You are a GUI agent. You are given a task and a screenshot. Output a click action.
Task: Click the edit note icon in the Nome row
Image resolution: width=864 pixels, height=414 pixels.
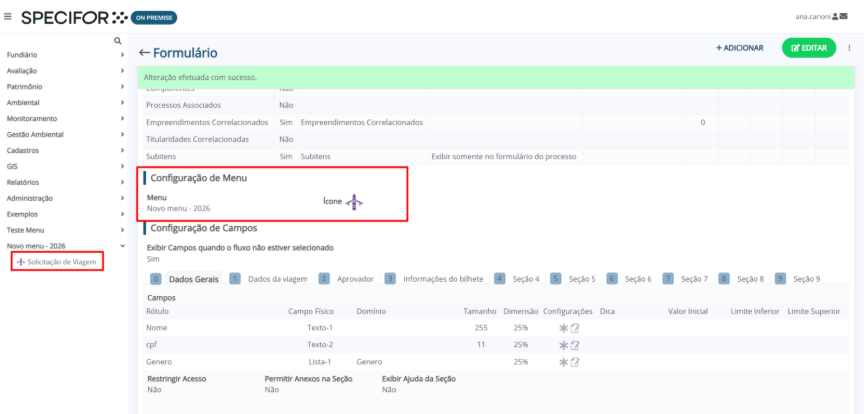coord(575,328)
